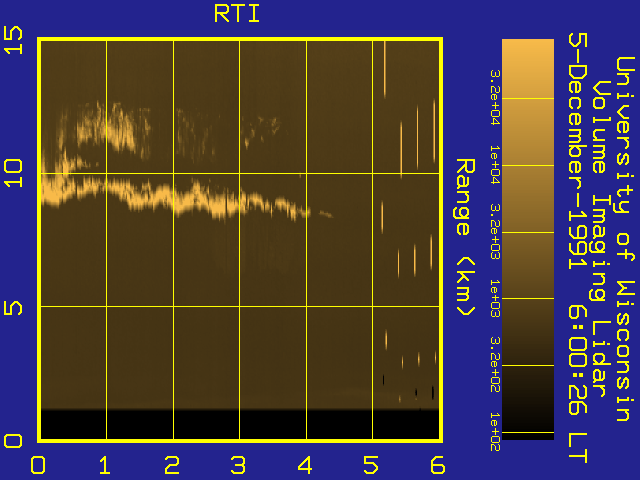Click the 3.2e+03 colorbar label
Viewport: 640px width, 480px height.
(x=495, y=231)
